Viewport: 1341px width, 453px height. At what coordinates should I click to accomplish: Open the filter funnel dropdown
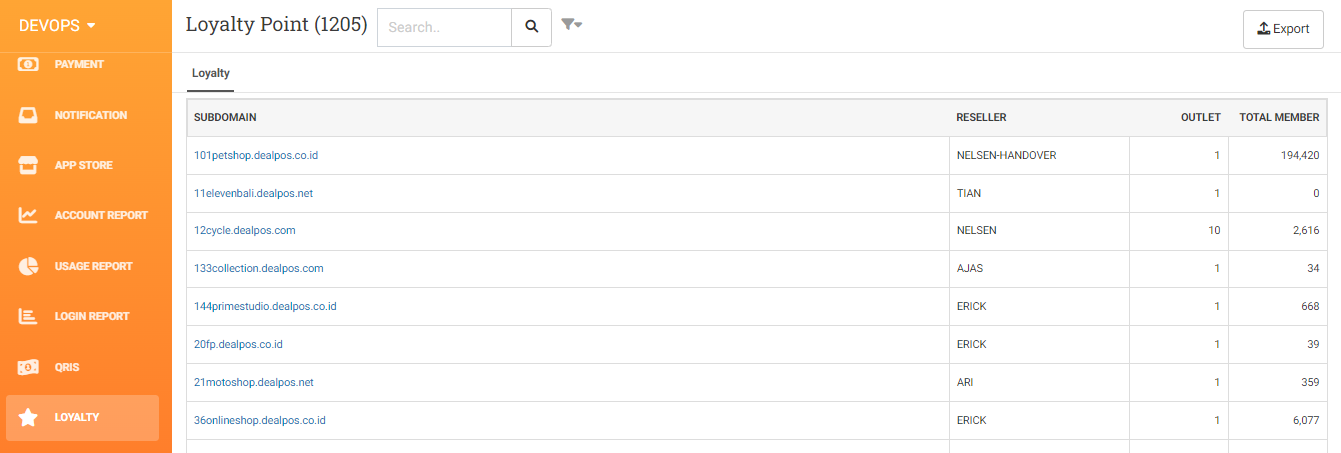point(571,25)
